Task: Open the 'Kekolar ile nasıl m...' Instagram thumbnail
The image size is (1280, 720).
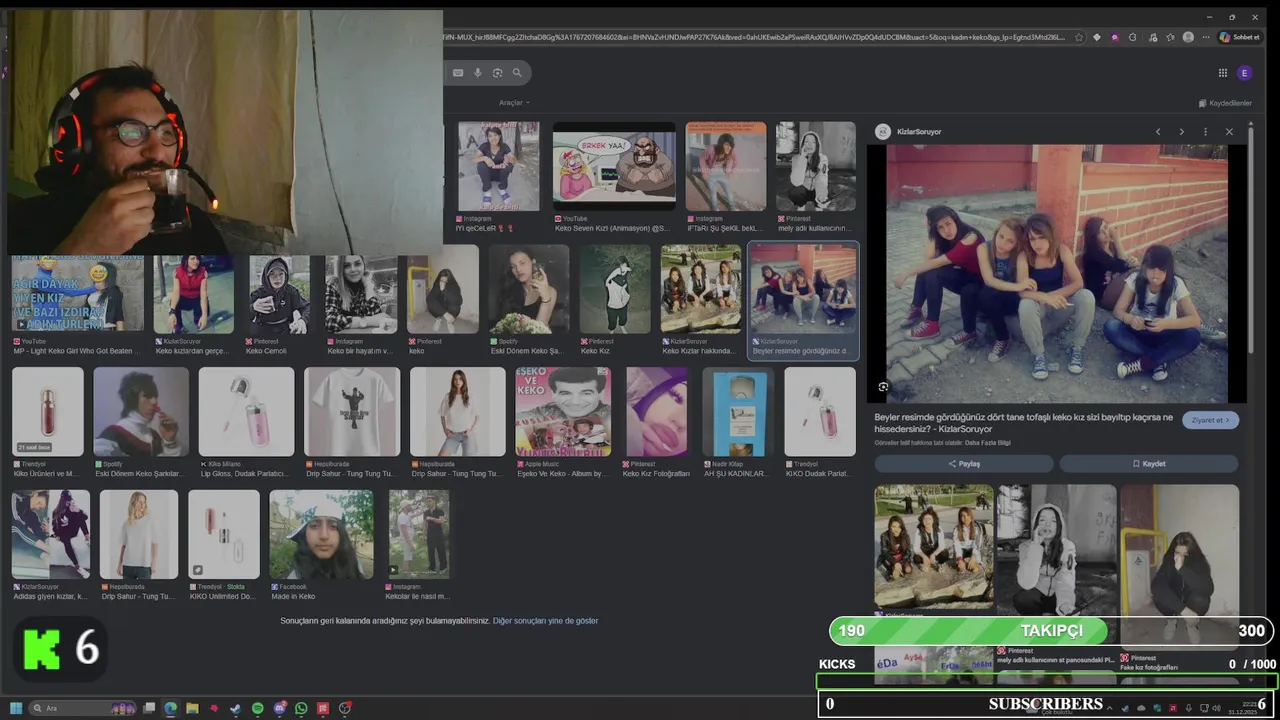Action: pyautogui.click(x=418, y=534)
